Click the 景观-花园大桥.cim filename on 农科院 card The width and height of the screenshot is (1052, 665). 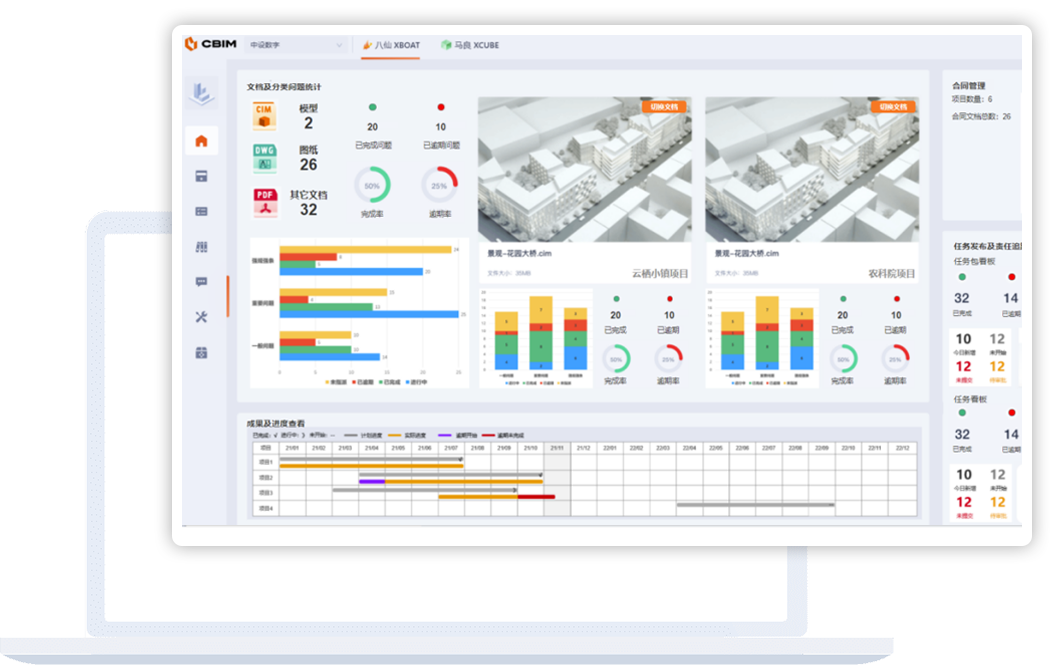pos(748,254)
